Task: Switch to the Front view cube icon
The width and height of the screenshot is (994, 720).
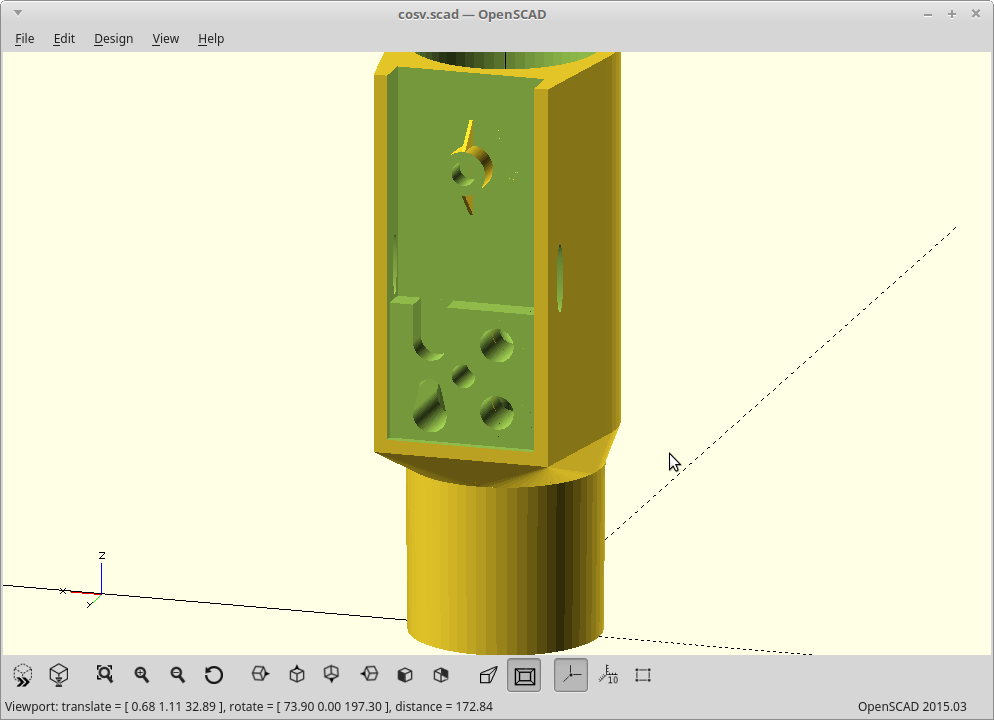Action: point(405,675)
